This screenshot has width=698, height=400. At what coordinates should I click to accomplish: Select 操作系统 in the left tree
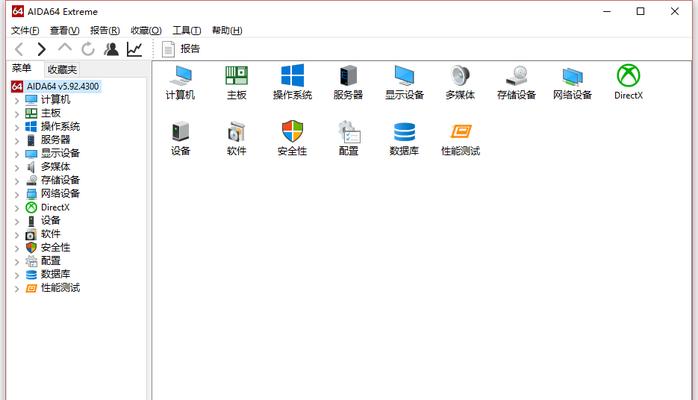pyautogui.click(x=60, y=126)
